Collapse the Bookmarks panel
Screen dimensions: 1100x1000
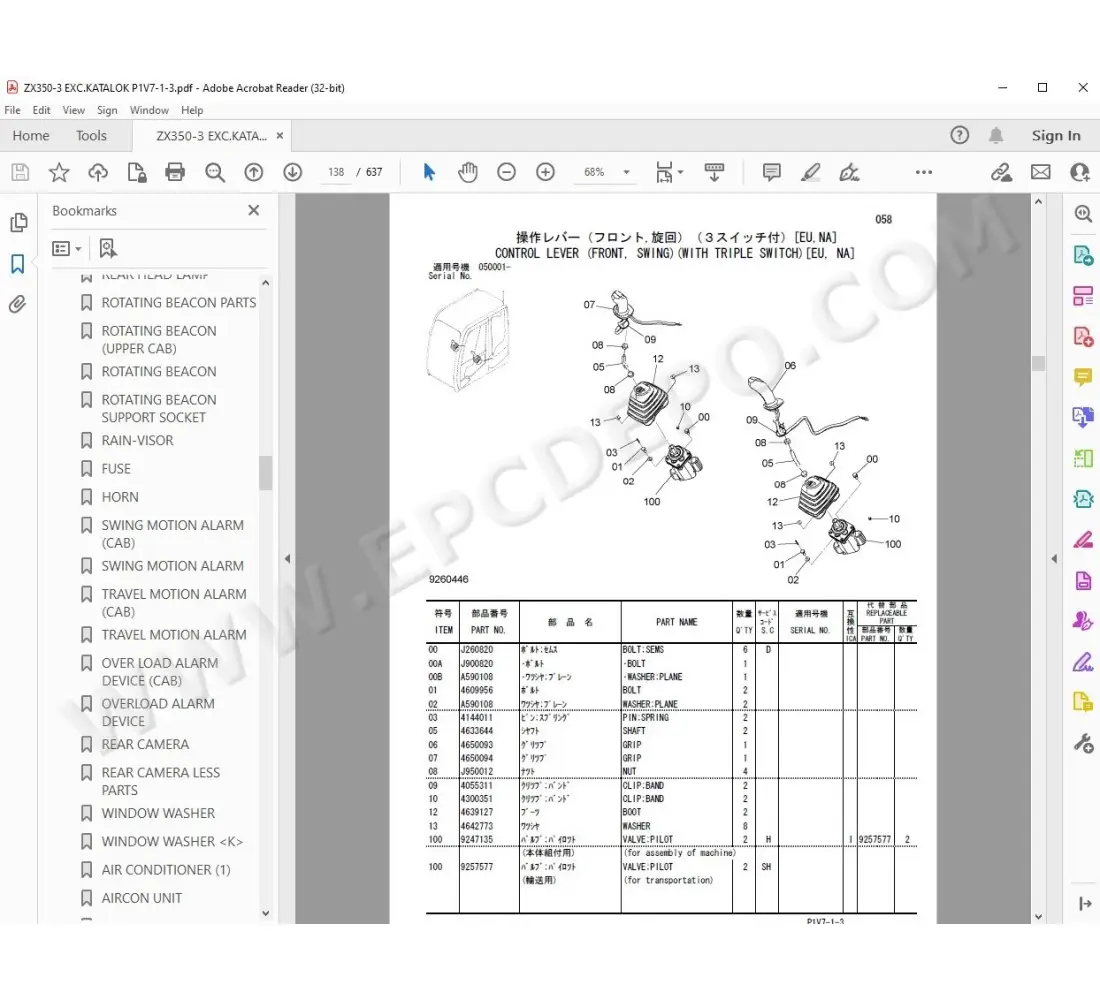coord(253,210)
